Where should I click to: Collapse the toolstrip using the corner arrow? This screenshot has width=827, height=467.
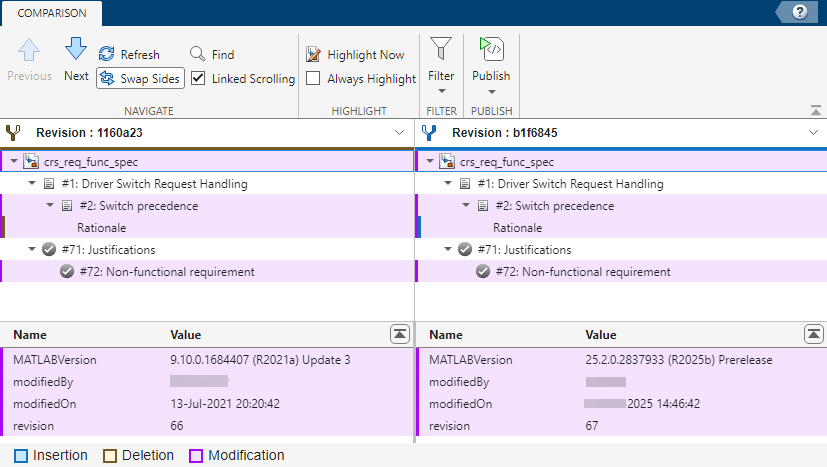click(x=816, y=110)
